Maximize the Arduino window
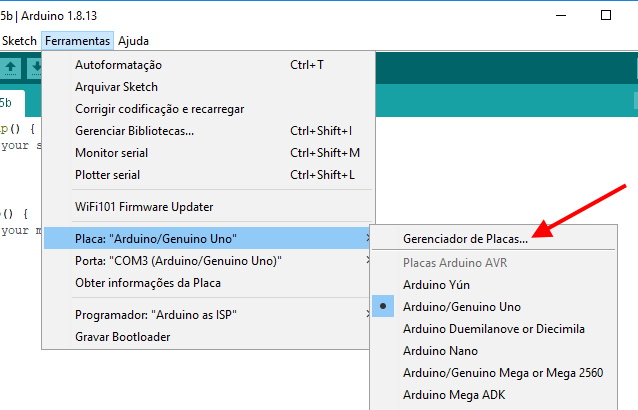Image resolution: width=638 pixels, height=410 pixels. [x=606, y=15]
